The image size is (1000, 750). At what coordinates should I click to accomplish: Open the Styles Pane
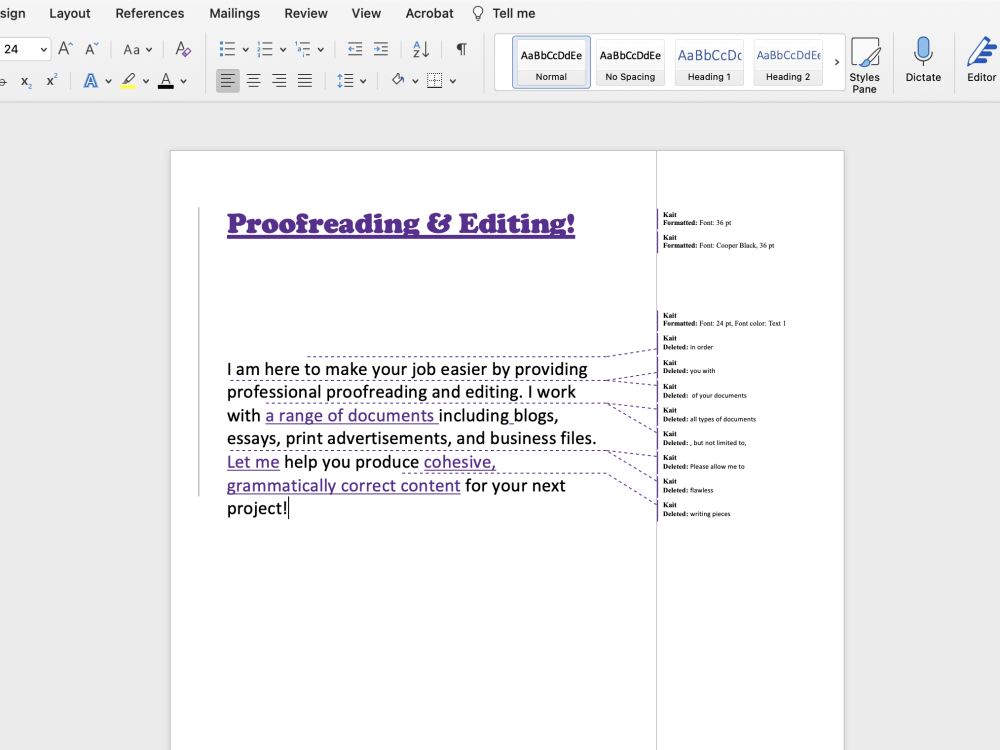[x=865, y=64]
